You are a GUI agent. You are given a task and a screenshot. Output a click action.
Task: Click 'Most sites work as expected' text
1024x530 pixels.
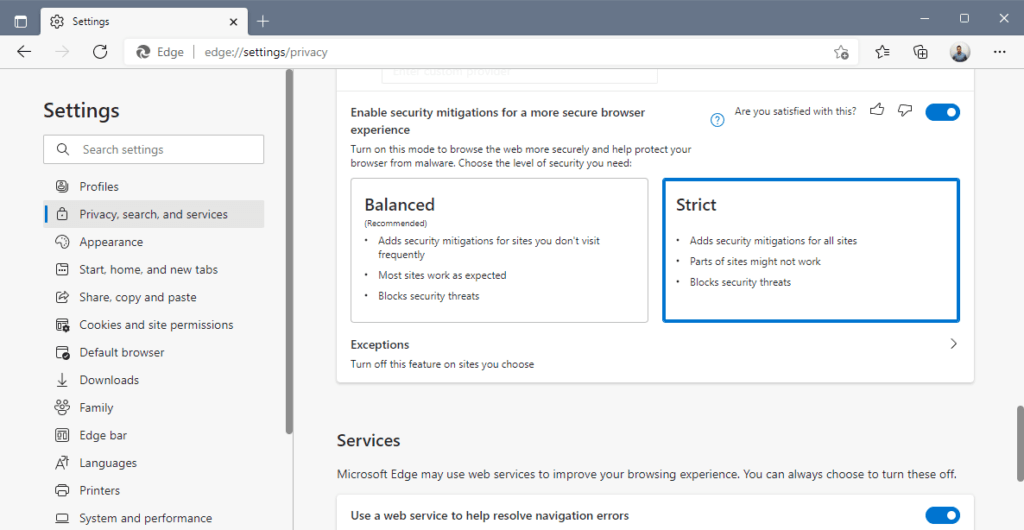tap(442, 275)
